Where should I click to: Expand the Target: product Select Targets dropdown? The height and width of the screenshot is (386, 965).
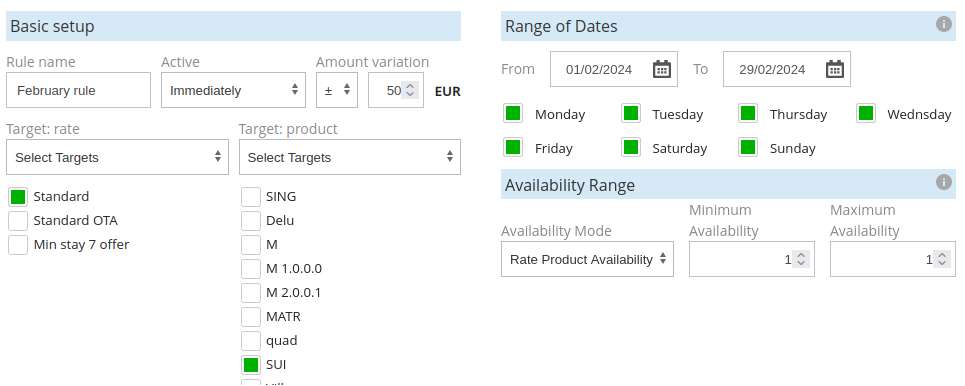[350, 157]
